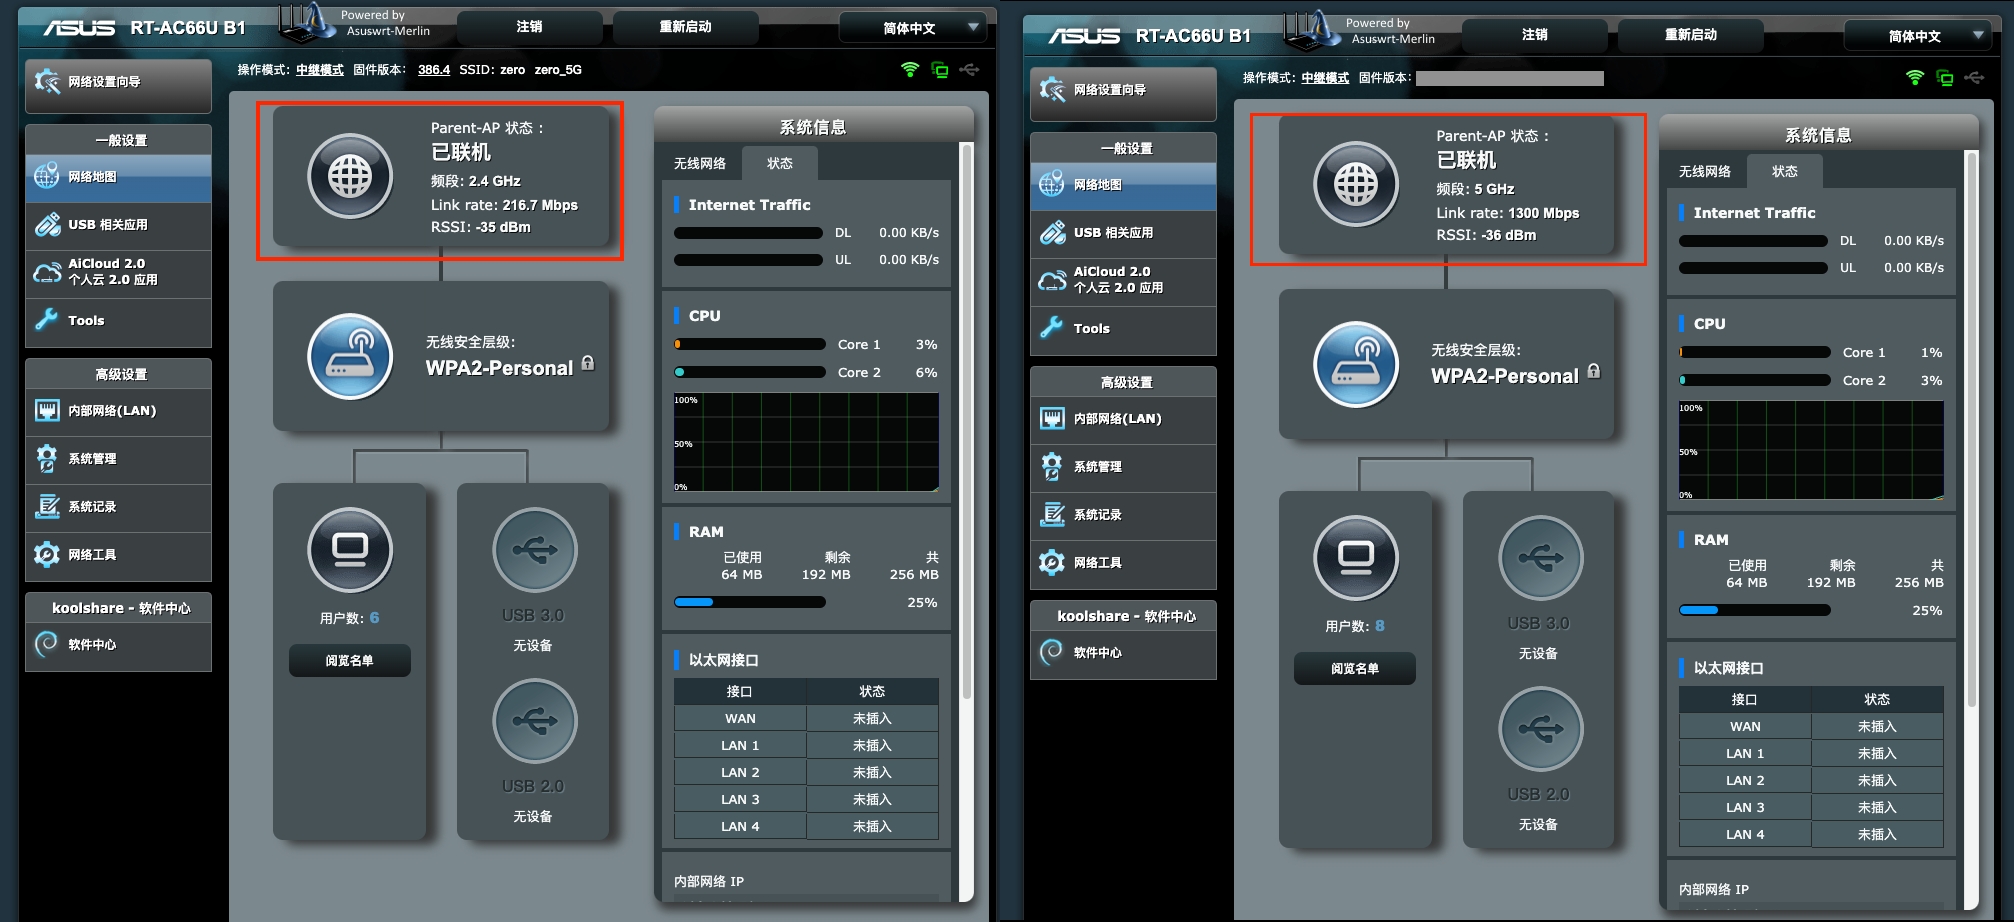Open 网络工具 in left window
The height and width of the screenshot is (922, 2014).
click(x=118, y=555)
